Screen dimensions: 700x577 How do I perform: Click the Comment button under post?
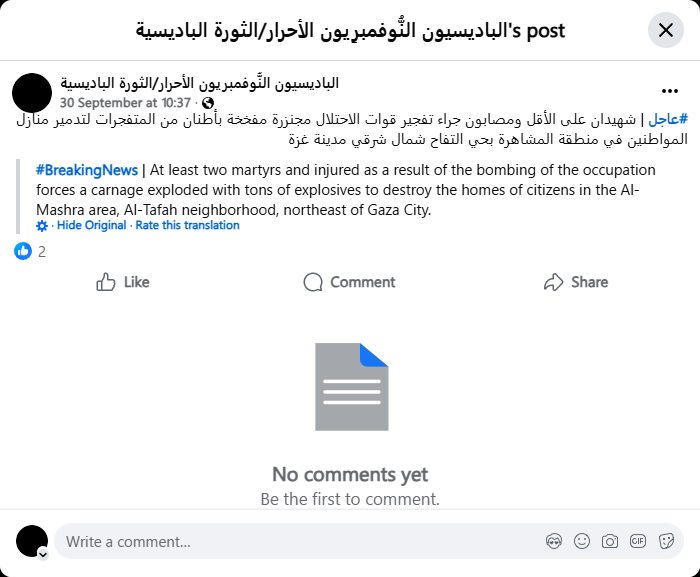(x=349, y=282)
